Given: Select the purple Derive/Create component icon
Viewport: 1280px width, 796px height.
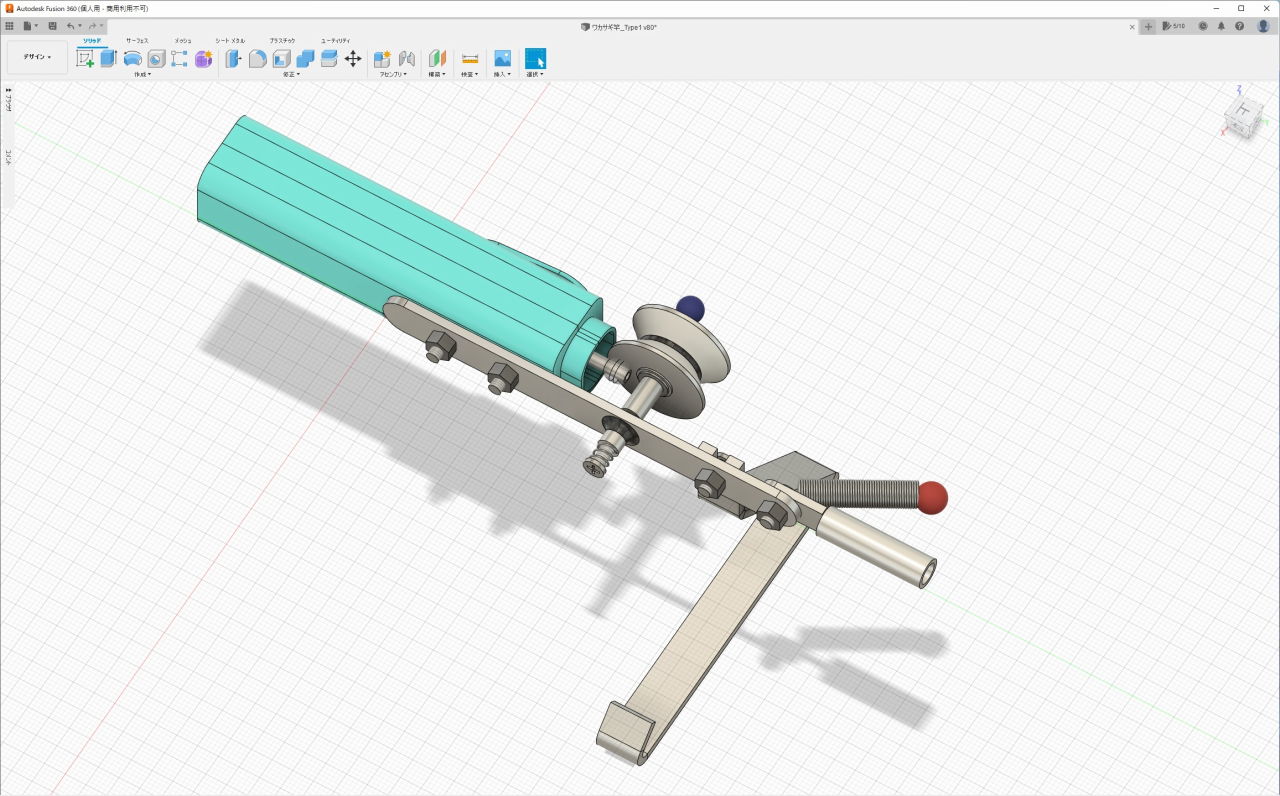Looking at the screenshot, I should [x=203, y=59].
